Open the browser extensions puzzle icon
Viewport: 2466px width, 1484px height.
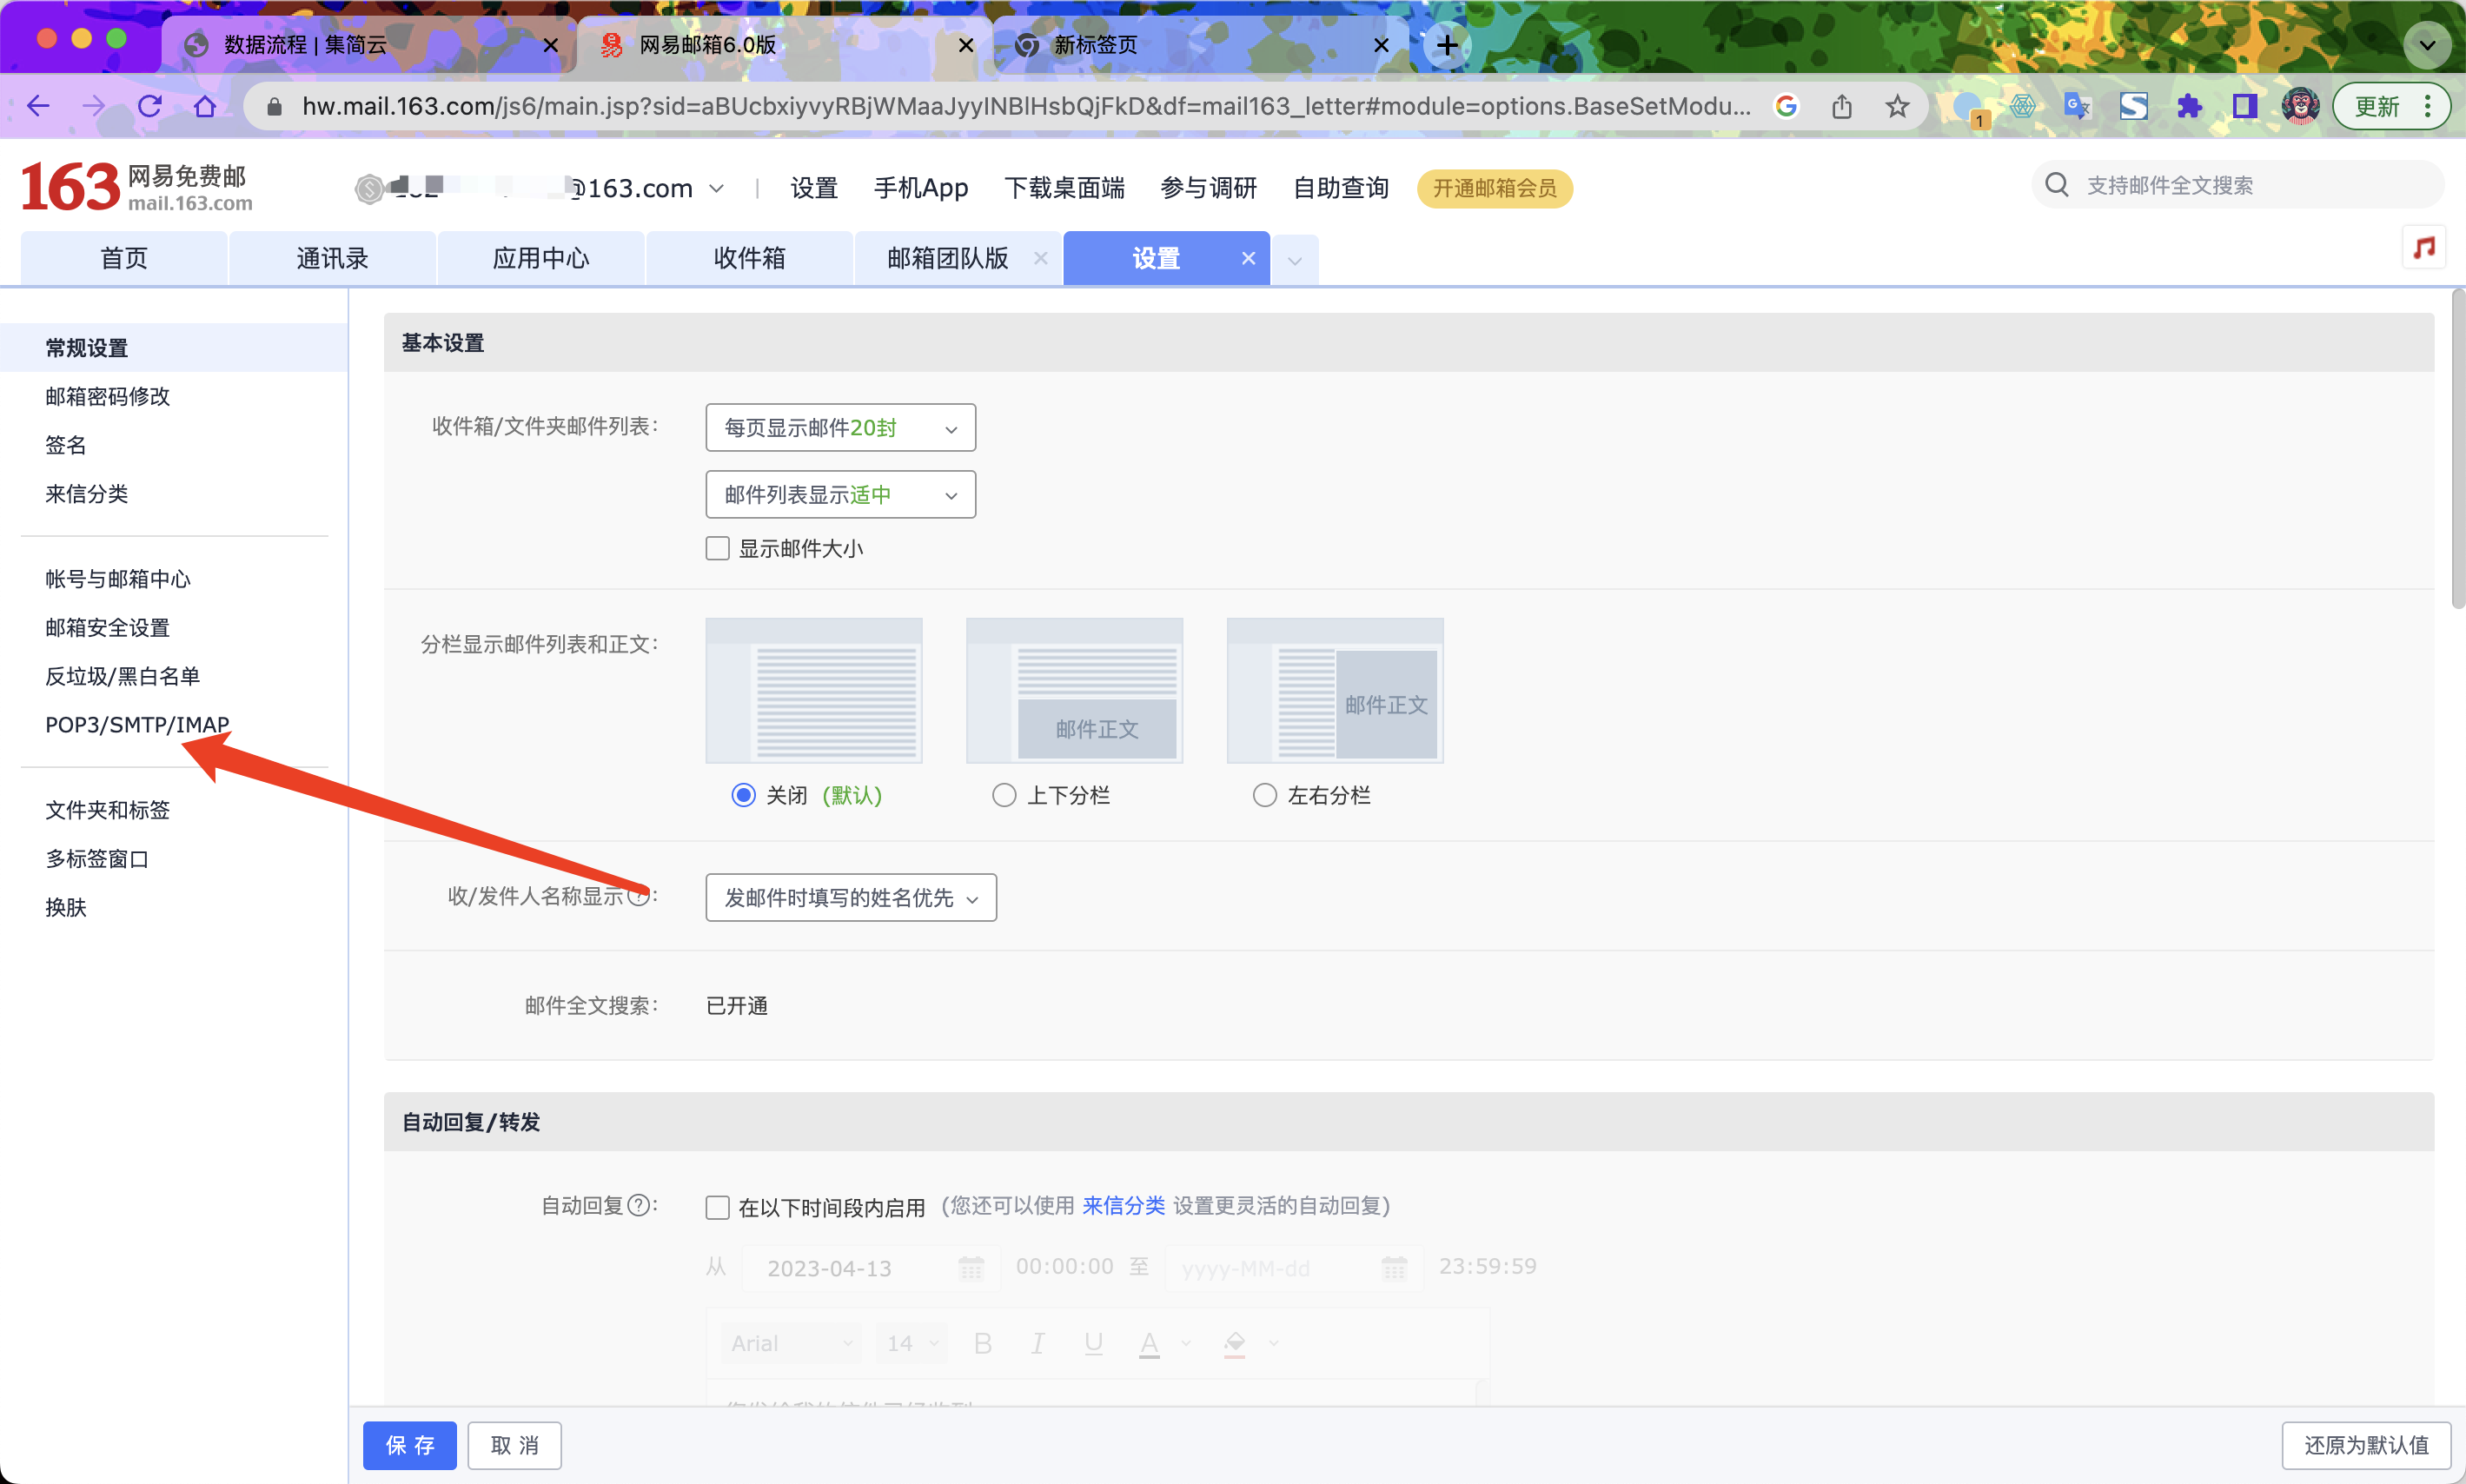2189,106
